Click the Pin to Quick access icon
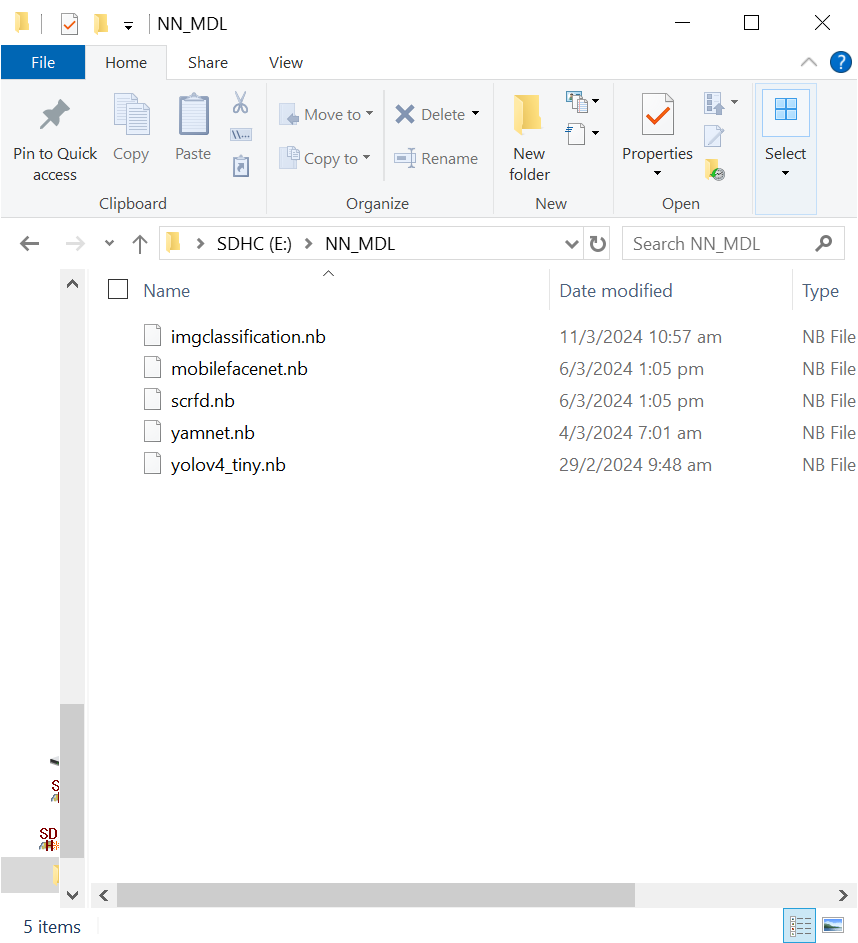The height and width of the screenshot is (943, 858). (55, 117)
